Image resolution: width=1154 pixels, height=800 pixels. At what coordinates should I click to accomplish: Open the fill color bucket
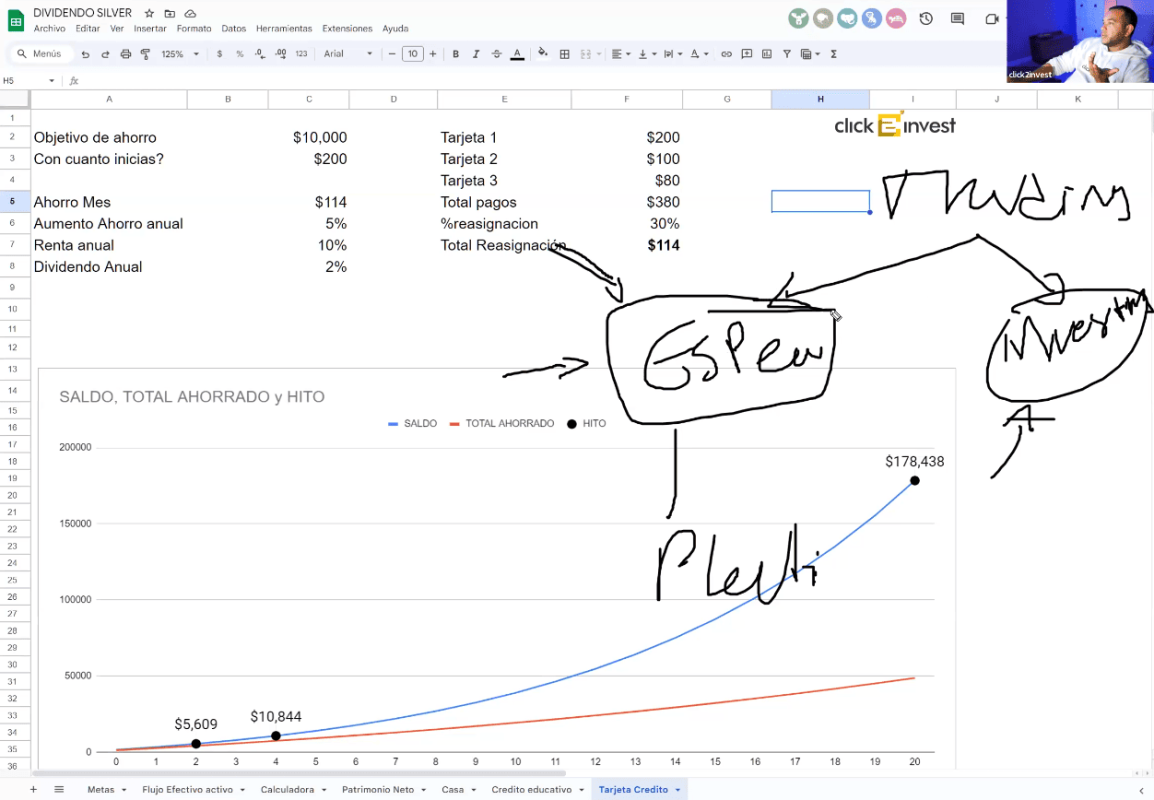(543, 53)
